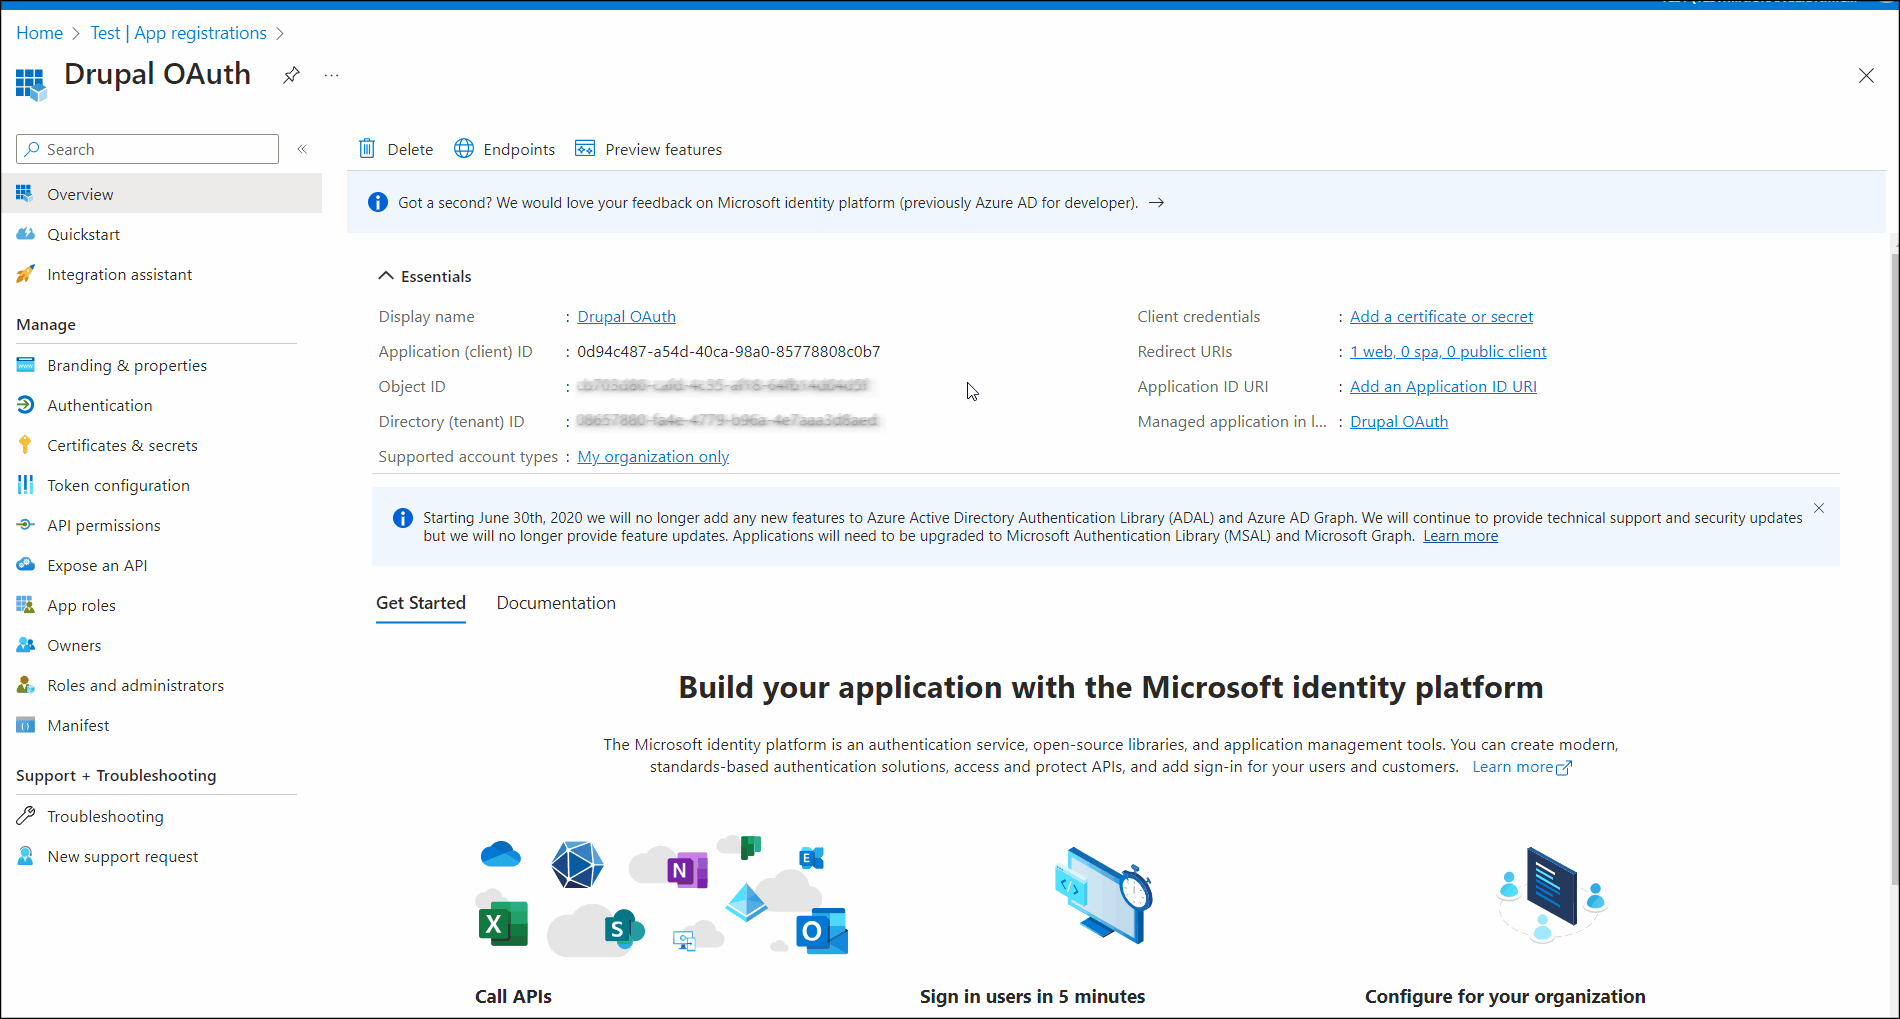Add a certificate or secret
This screenshot has width=1900, height=1019.
(x=1441, y=316)
